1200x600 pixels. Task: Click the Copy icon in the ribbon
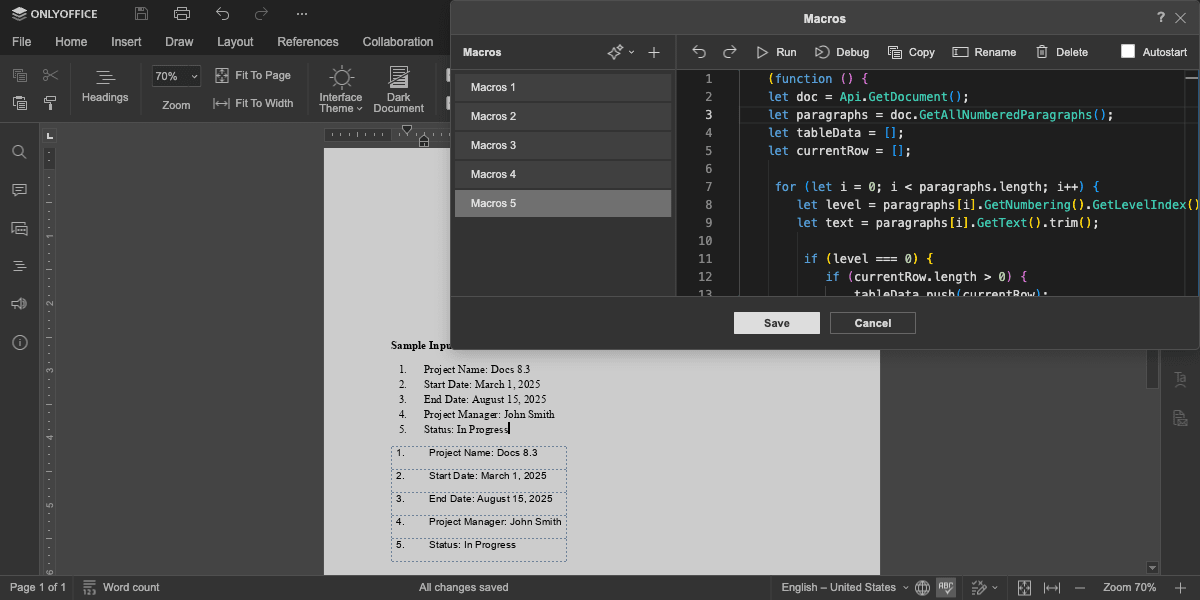coord(20,75)
